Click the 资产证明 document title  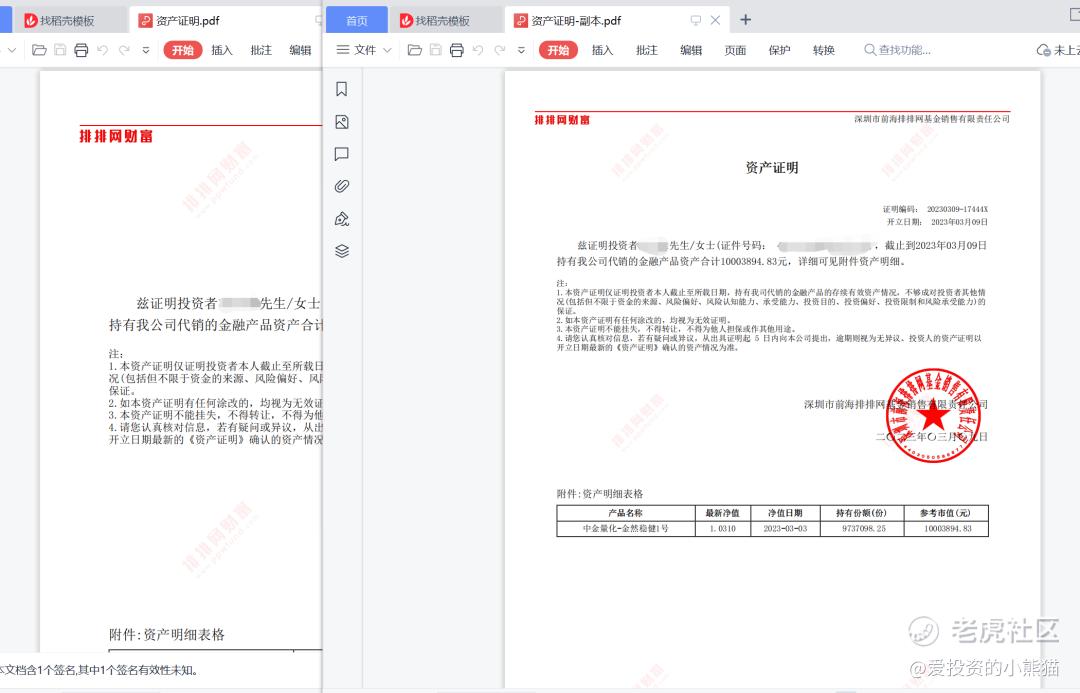click(771, 167)
